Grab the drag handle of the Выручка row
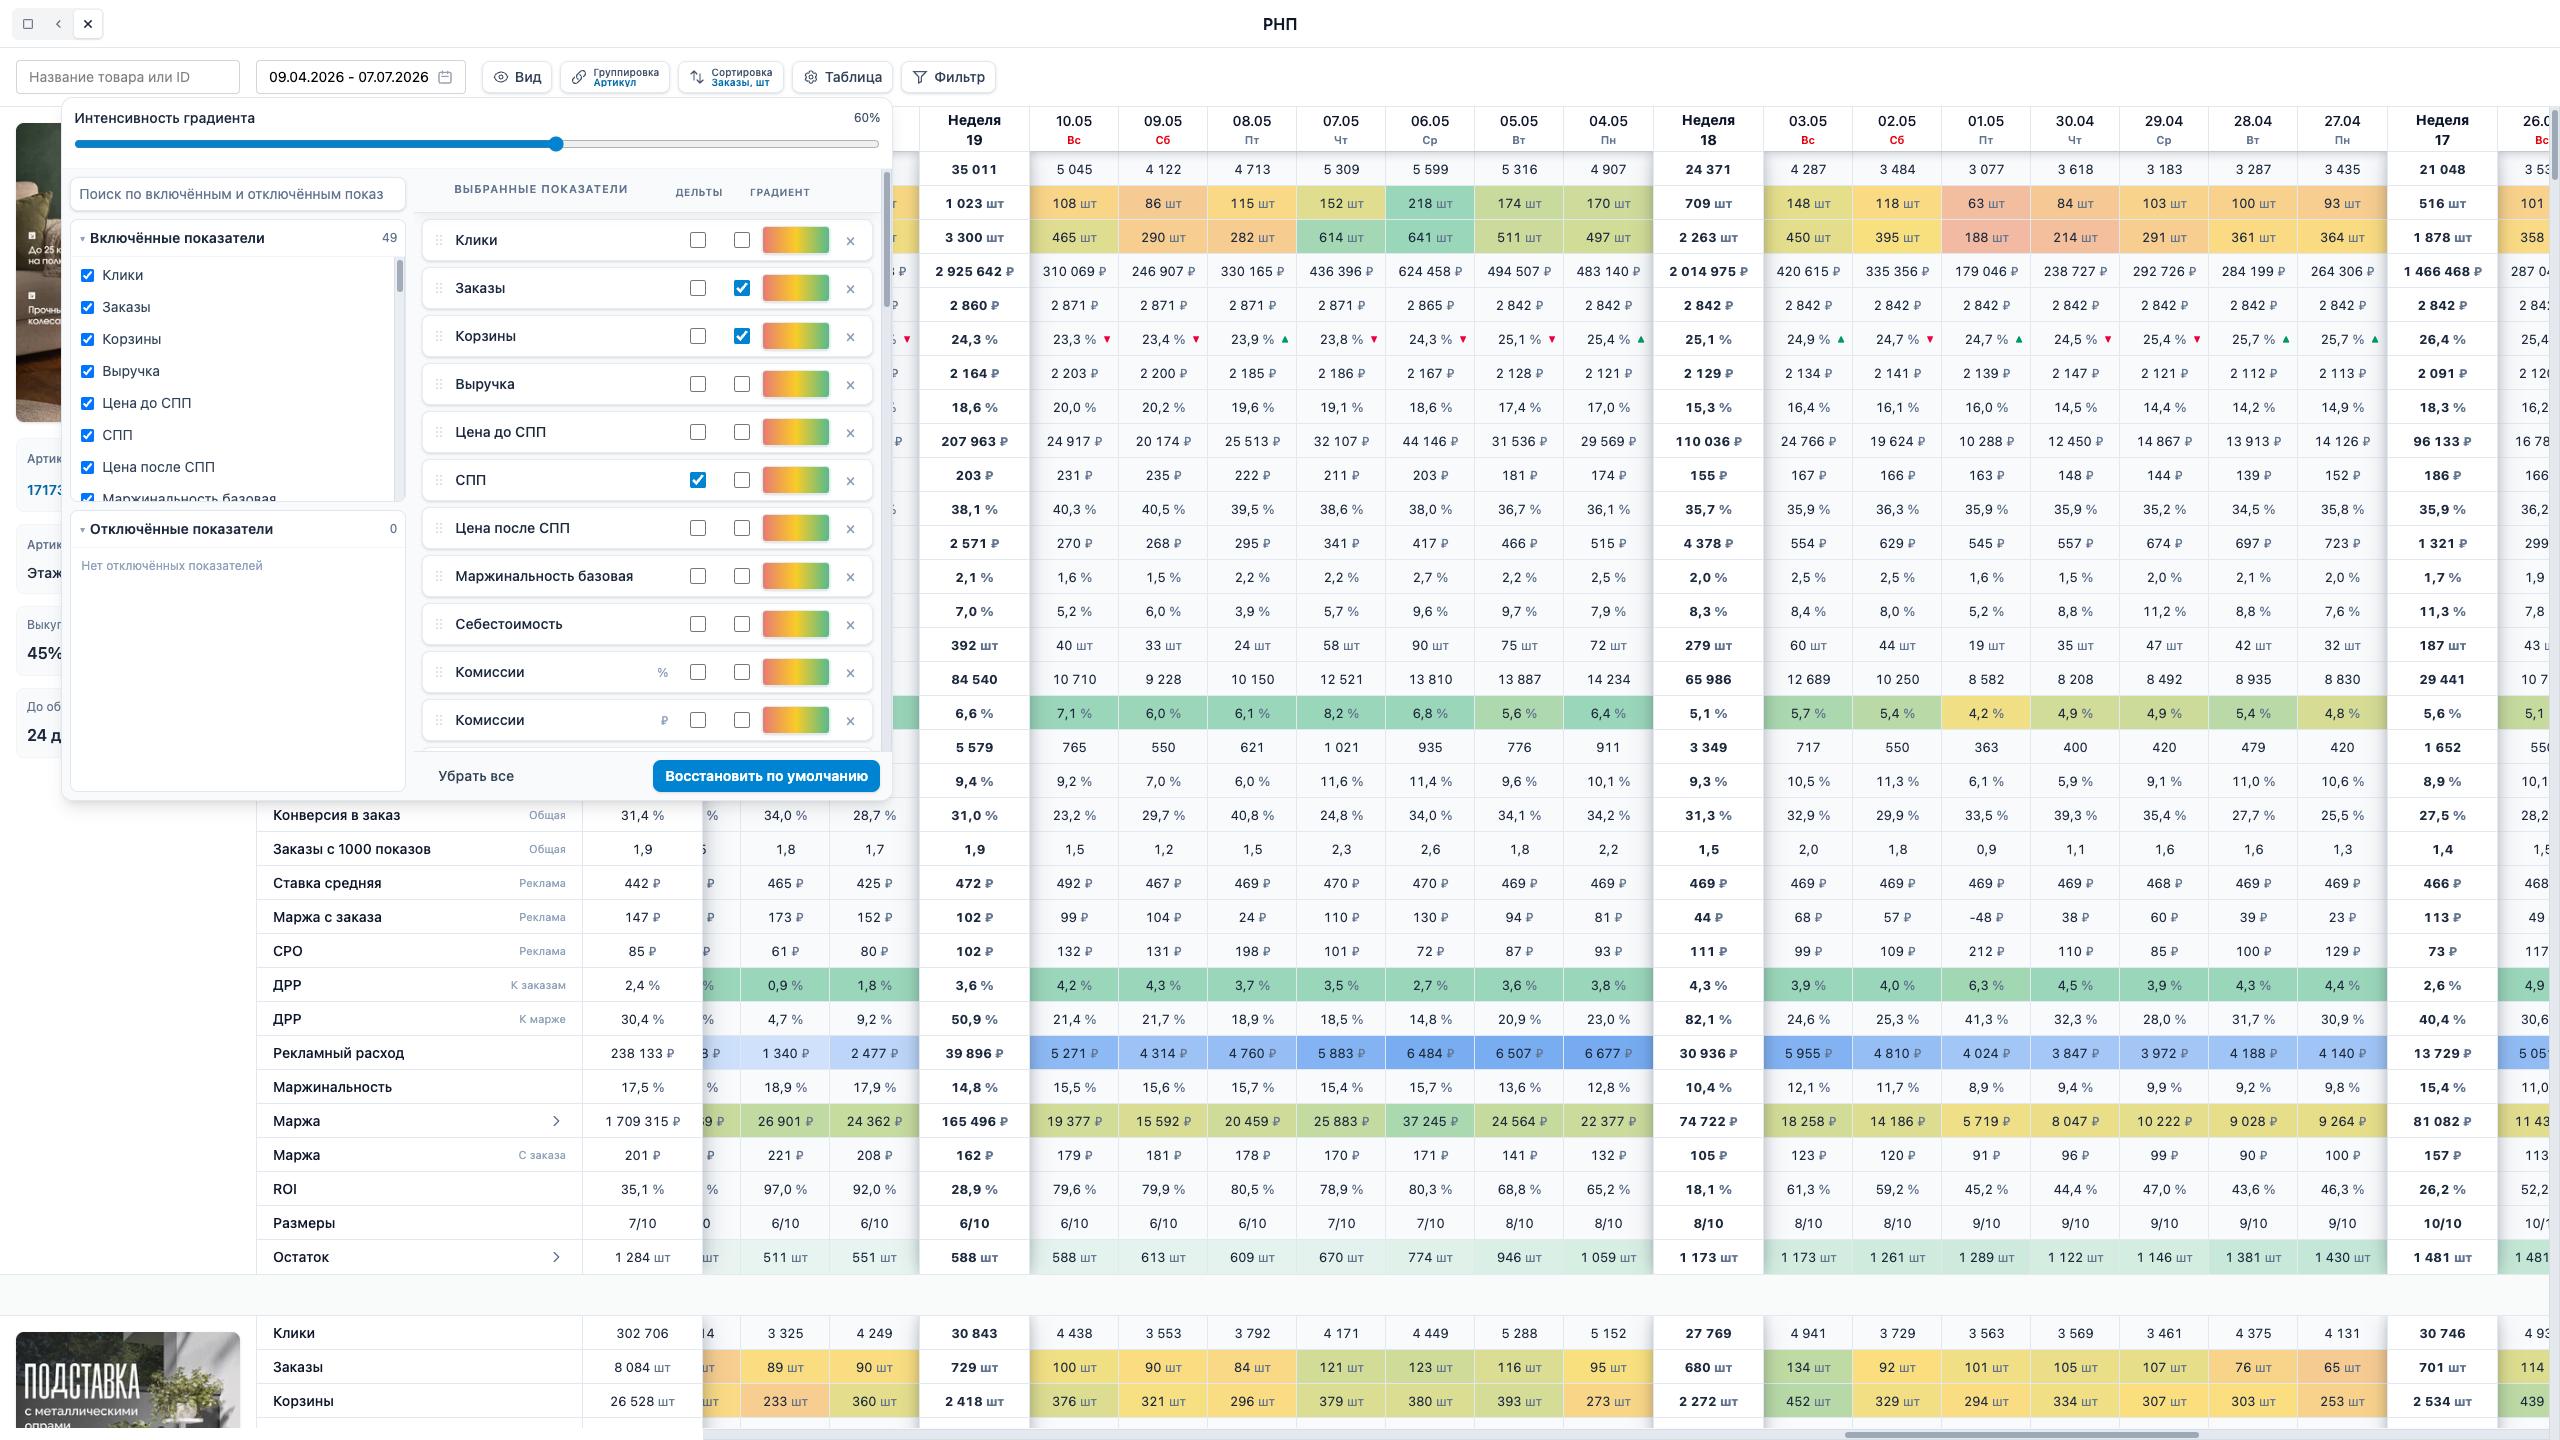 pyautogui.click(x=439, y=384)
